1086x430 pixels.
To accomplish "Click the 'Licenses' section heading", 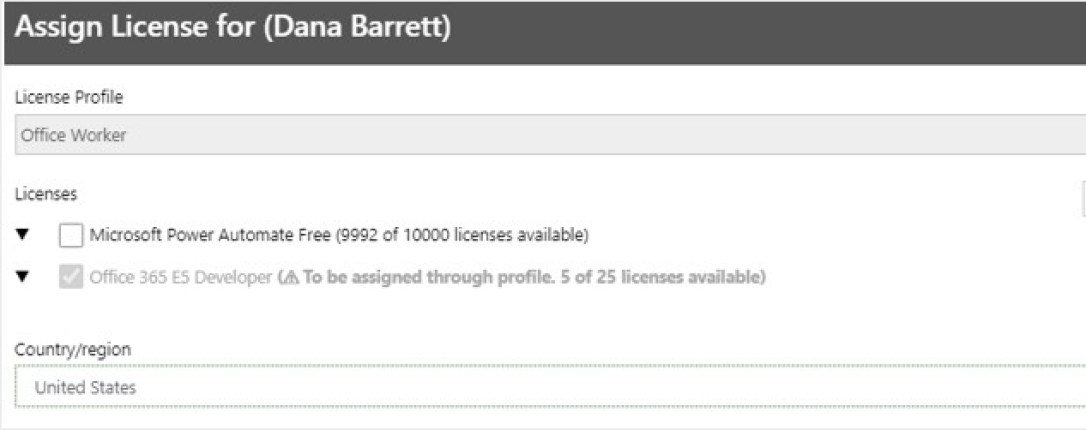I will click(46, 195).
